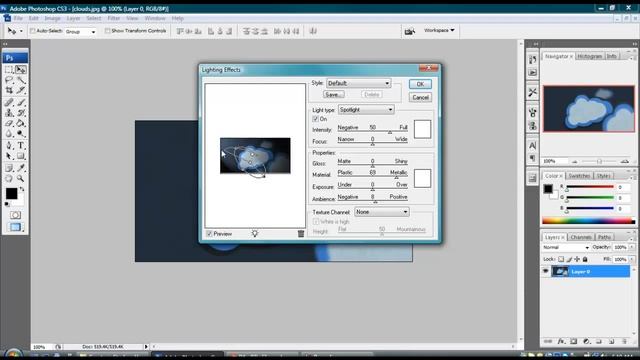Open the Auto-Select Group dropdown
The height and width of the screenshot is (360, 640).
80,31
